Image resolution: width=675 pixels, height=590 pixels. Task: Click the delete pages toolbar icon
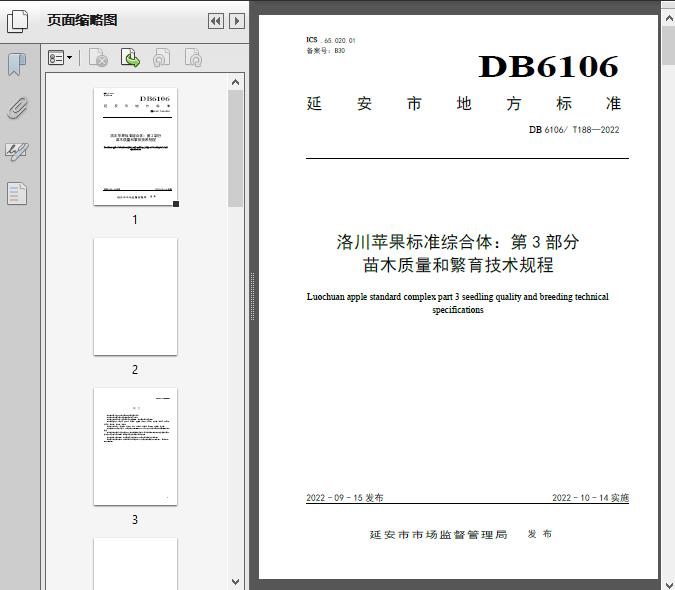coord(98,58)
